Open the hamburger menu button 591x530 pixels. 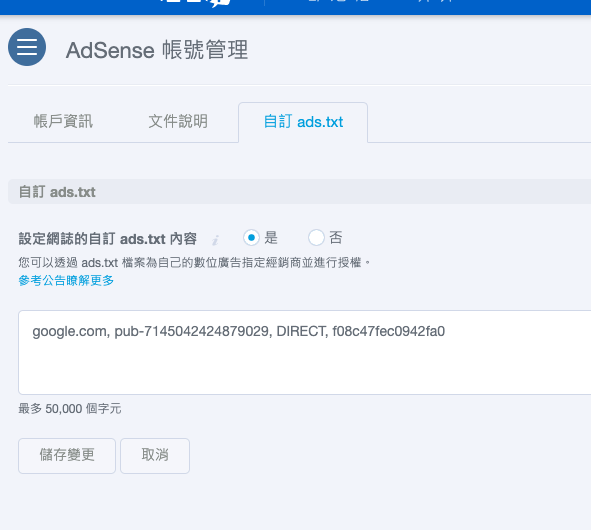[x=27, y=47]
